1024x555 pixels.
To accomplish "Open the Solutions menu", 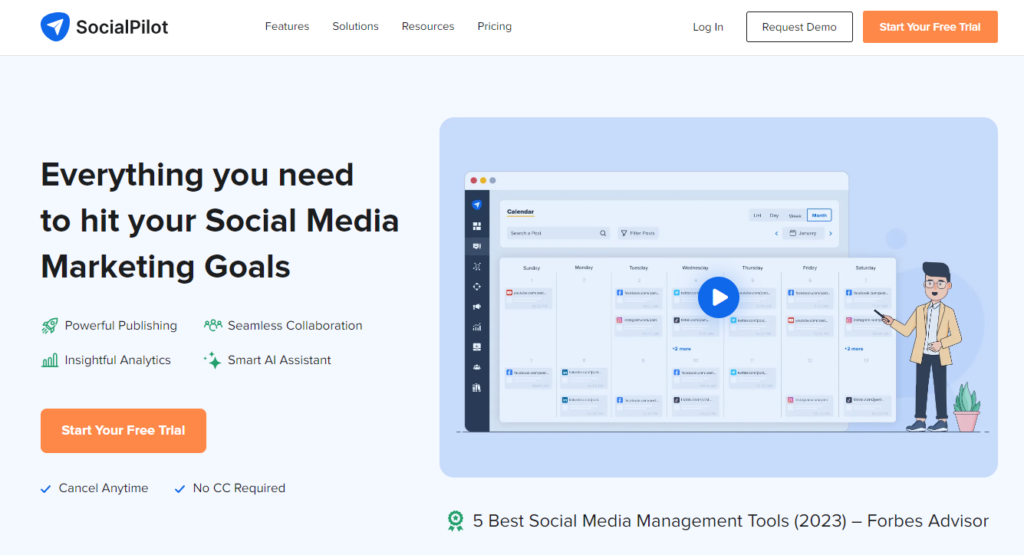I will pos(355,26).
